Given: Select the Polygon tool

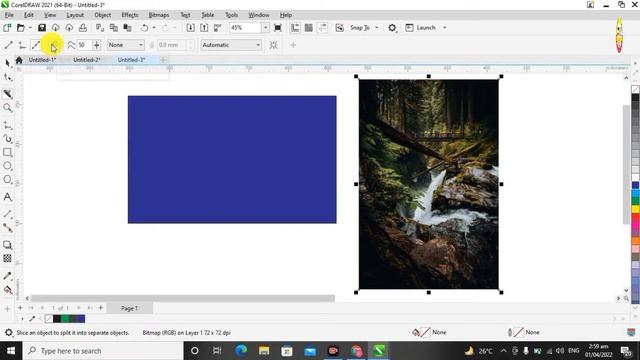Looking at the screenshot, I should (7, 179).
